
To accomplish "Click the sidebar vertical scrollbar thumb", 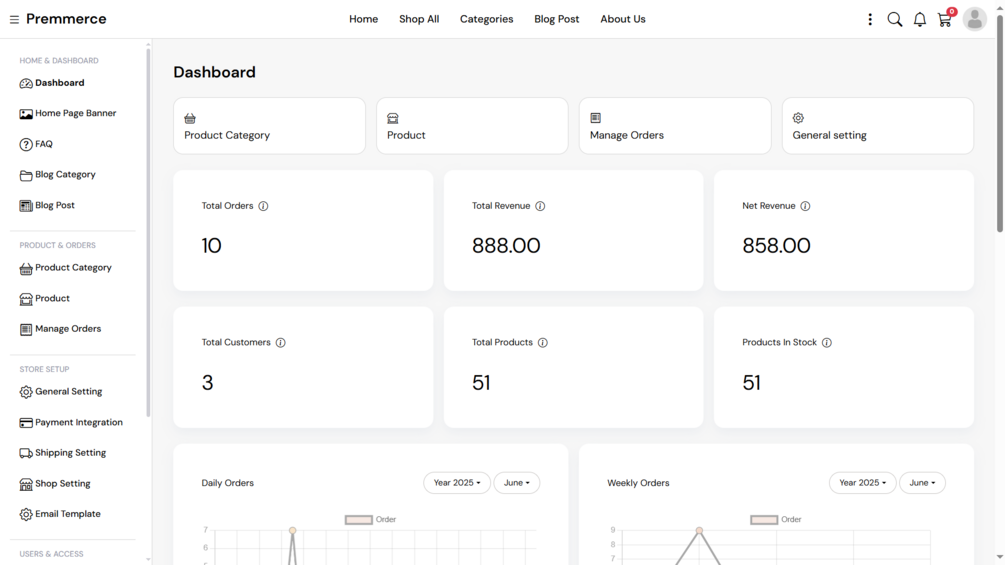I will click(x=148, y=232).
